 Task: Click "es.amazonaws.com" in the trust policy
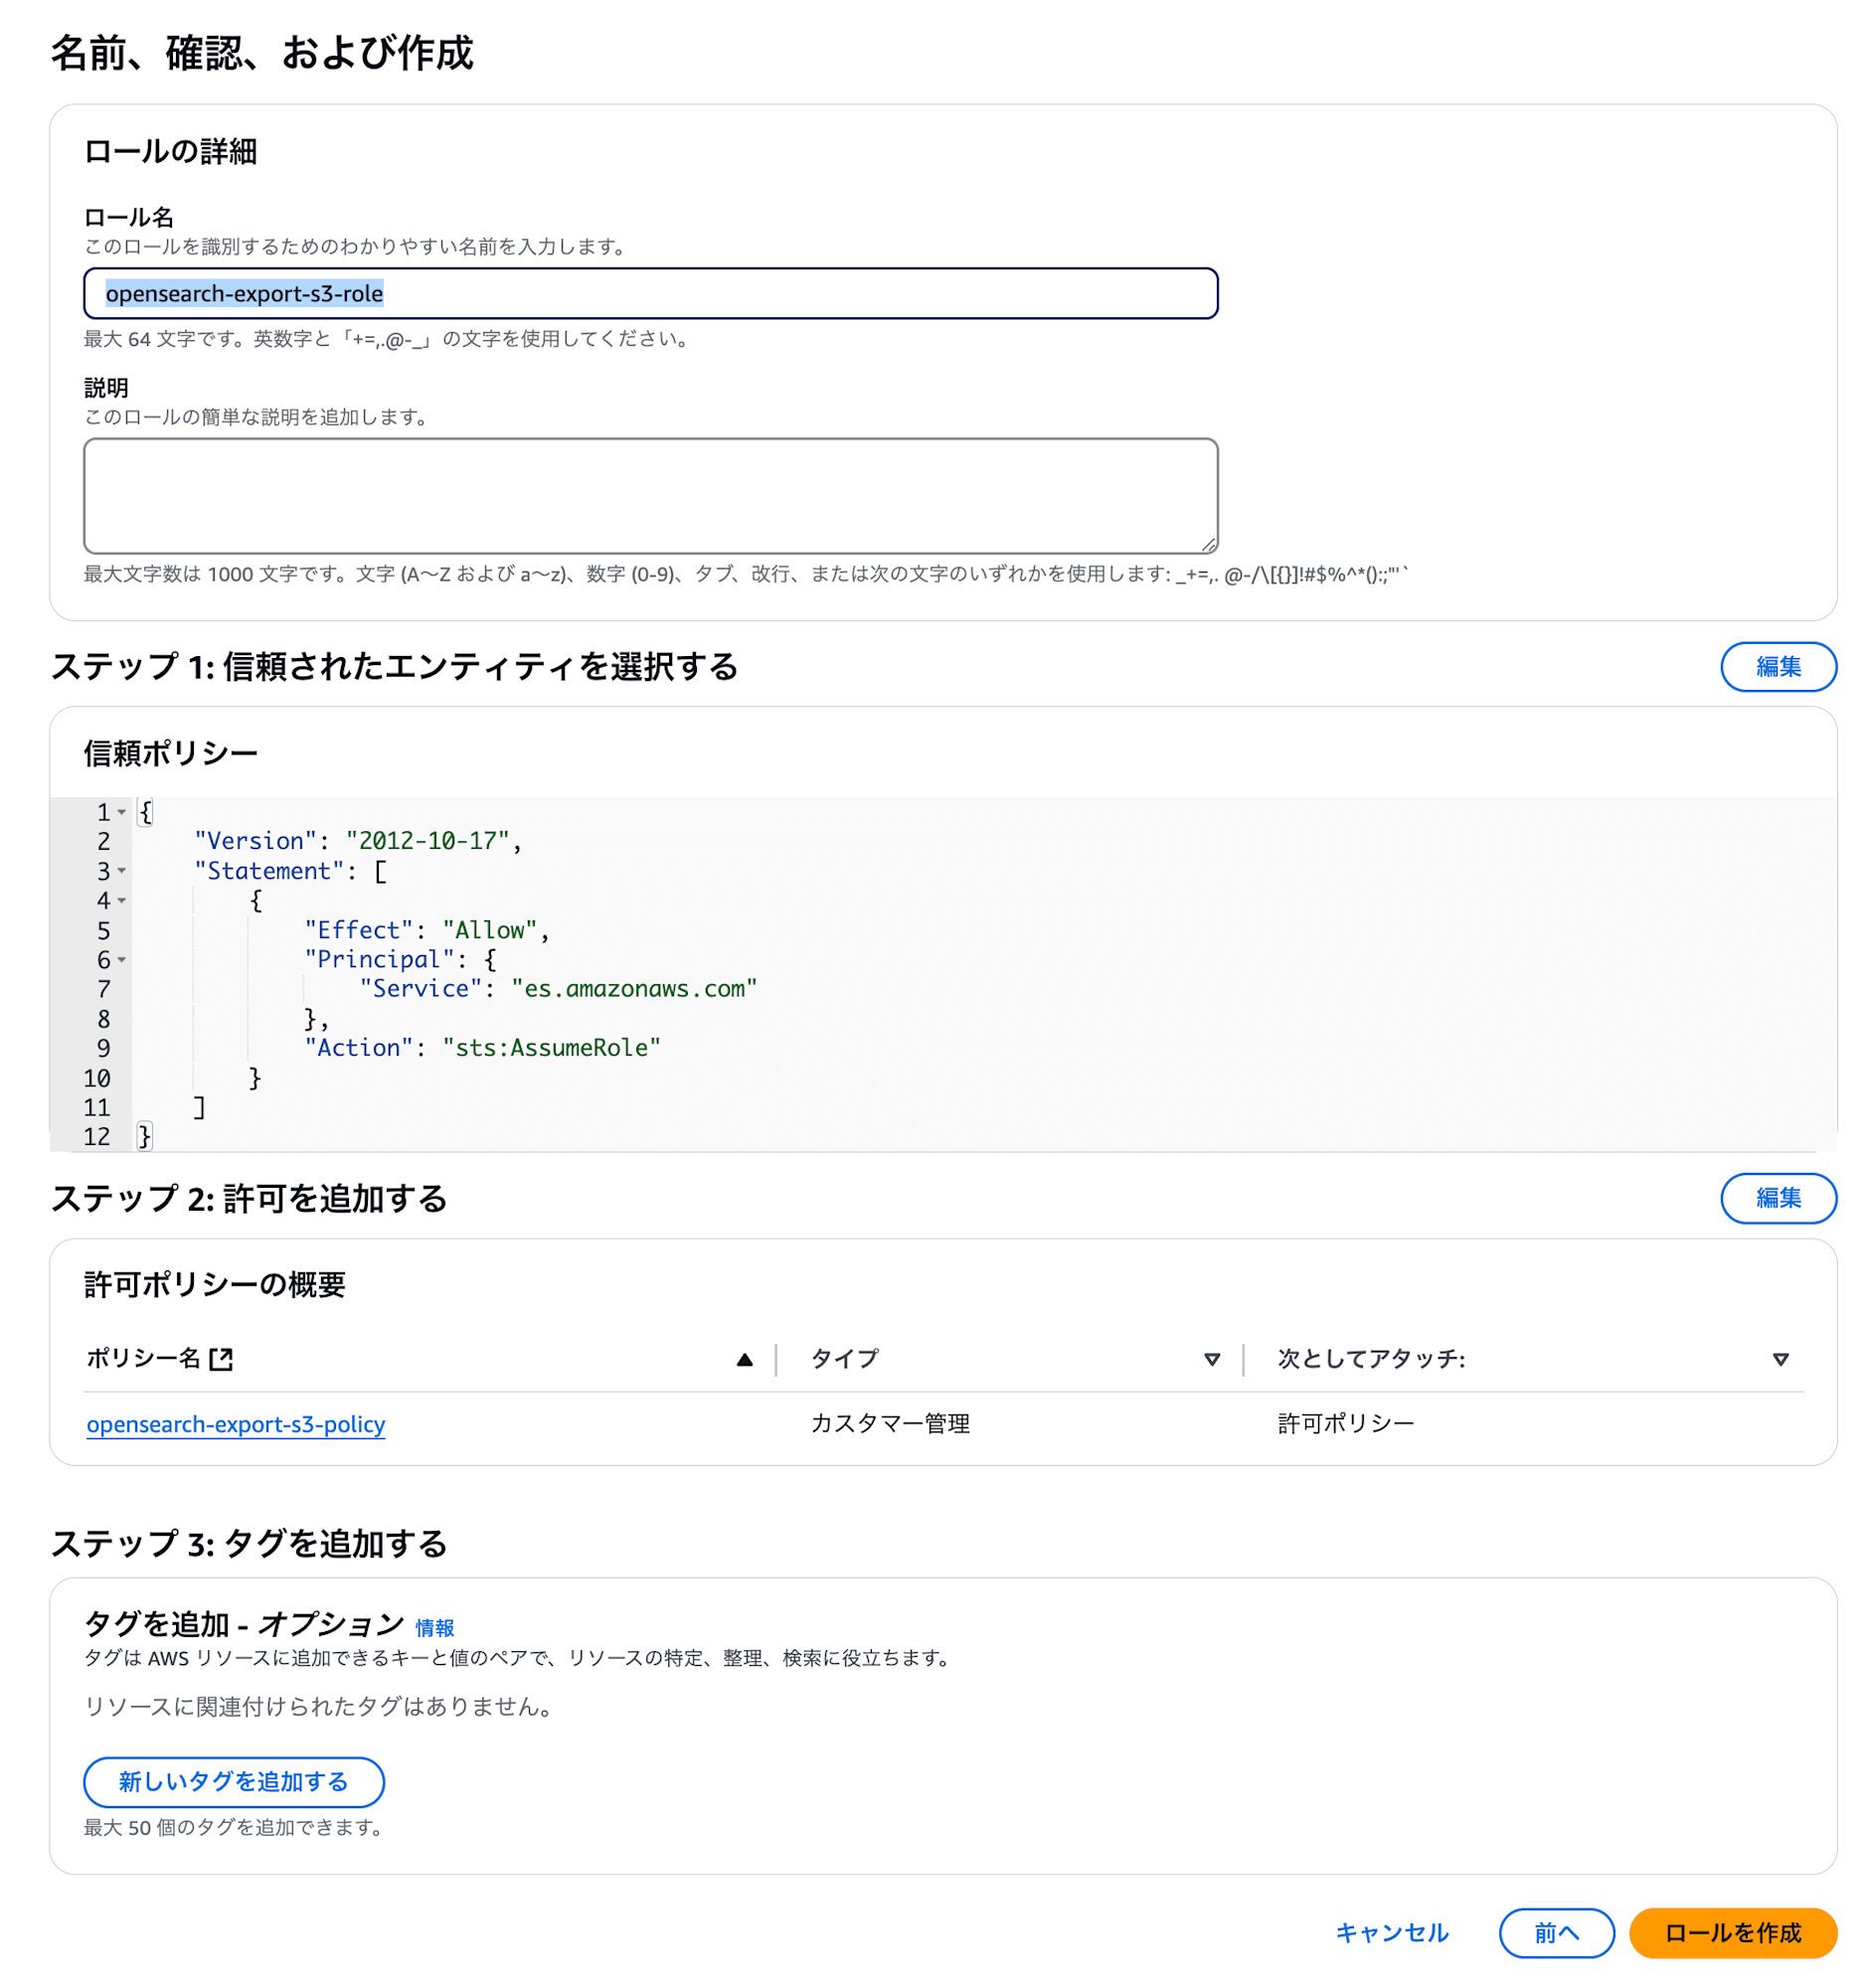click(x=634, y=988)
